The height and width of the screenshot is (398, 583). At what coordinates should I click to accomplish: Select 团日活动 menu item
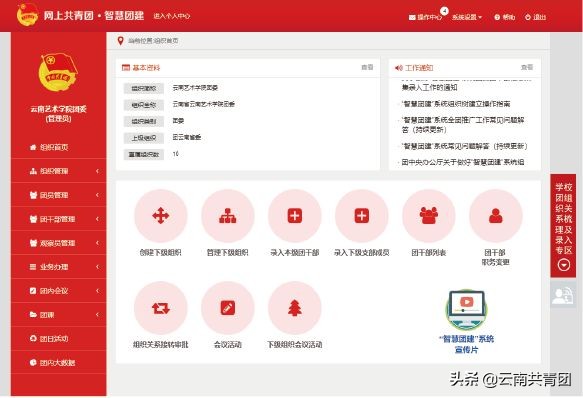click(x=58, y=338)
